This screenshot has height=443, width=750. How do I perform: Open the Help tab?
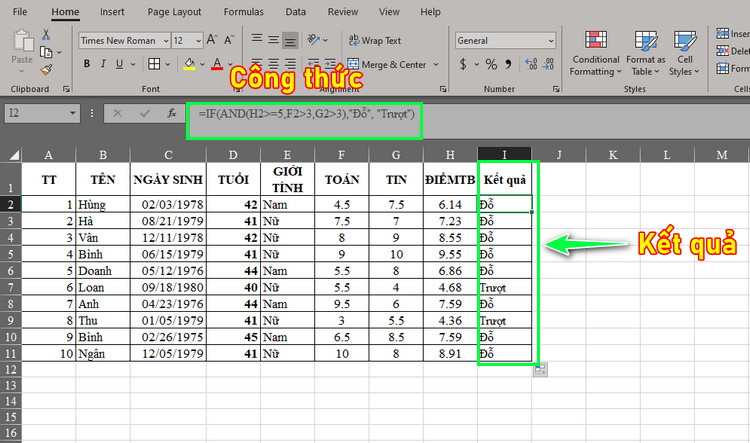click(x=430, y=12)
